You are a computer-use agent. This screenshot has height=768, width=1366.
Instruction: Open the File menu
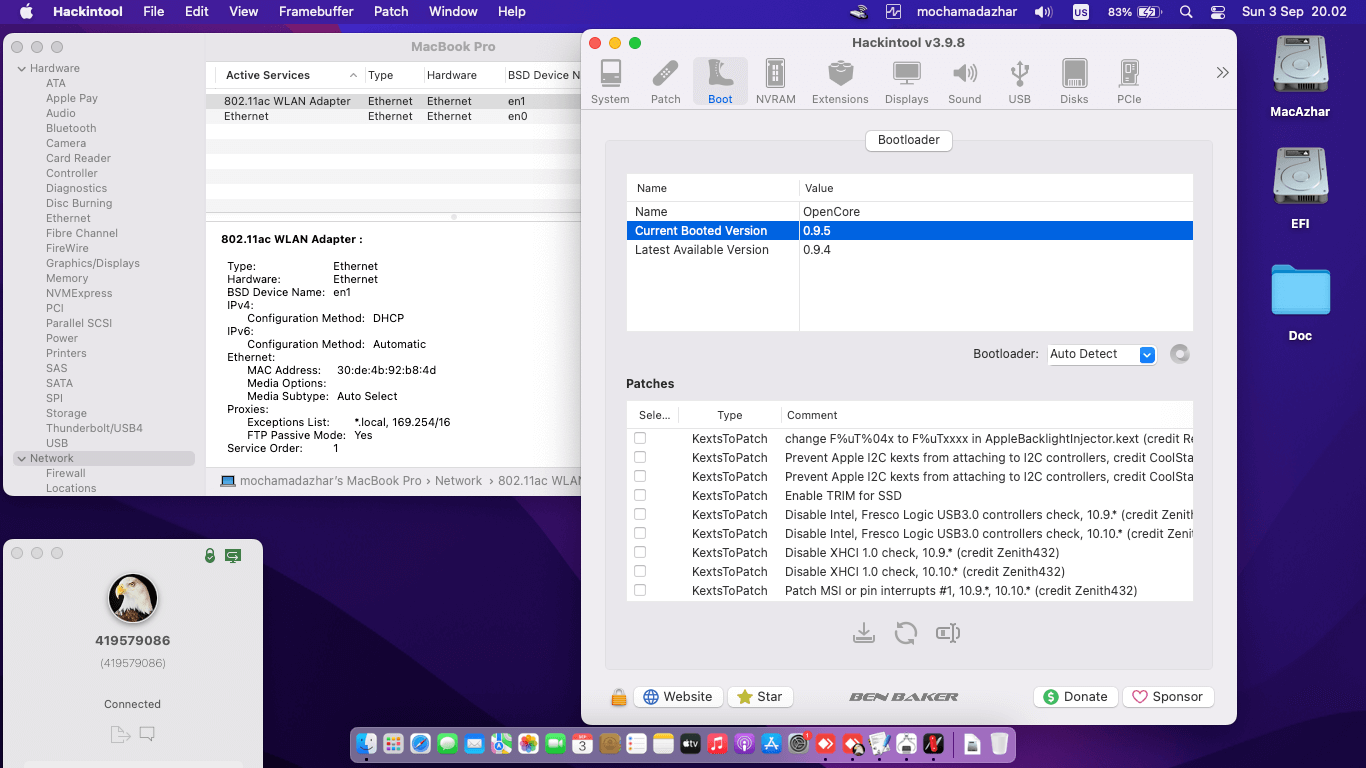click(153, 12)
